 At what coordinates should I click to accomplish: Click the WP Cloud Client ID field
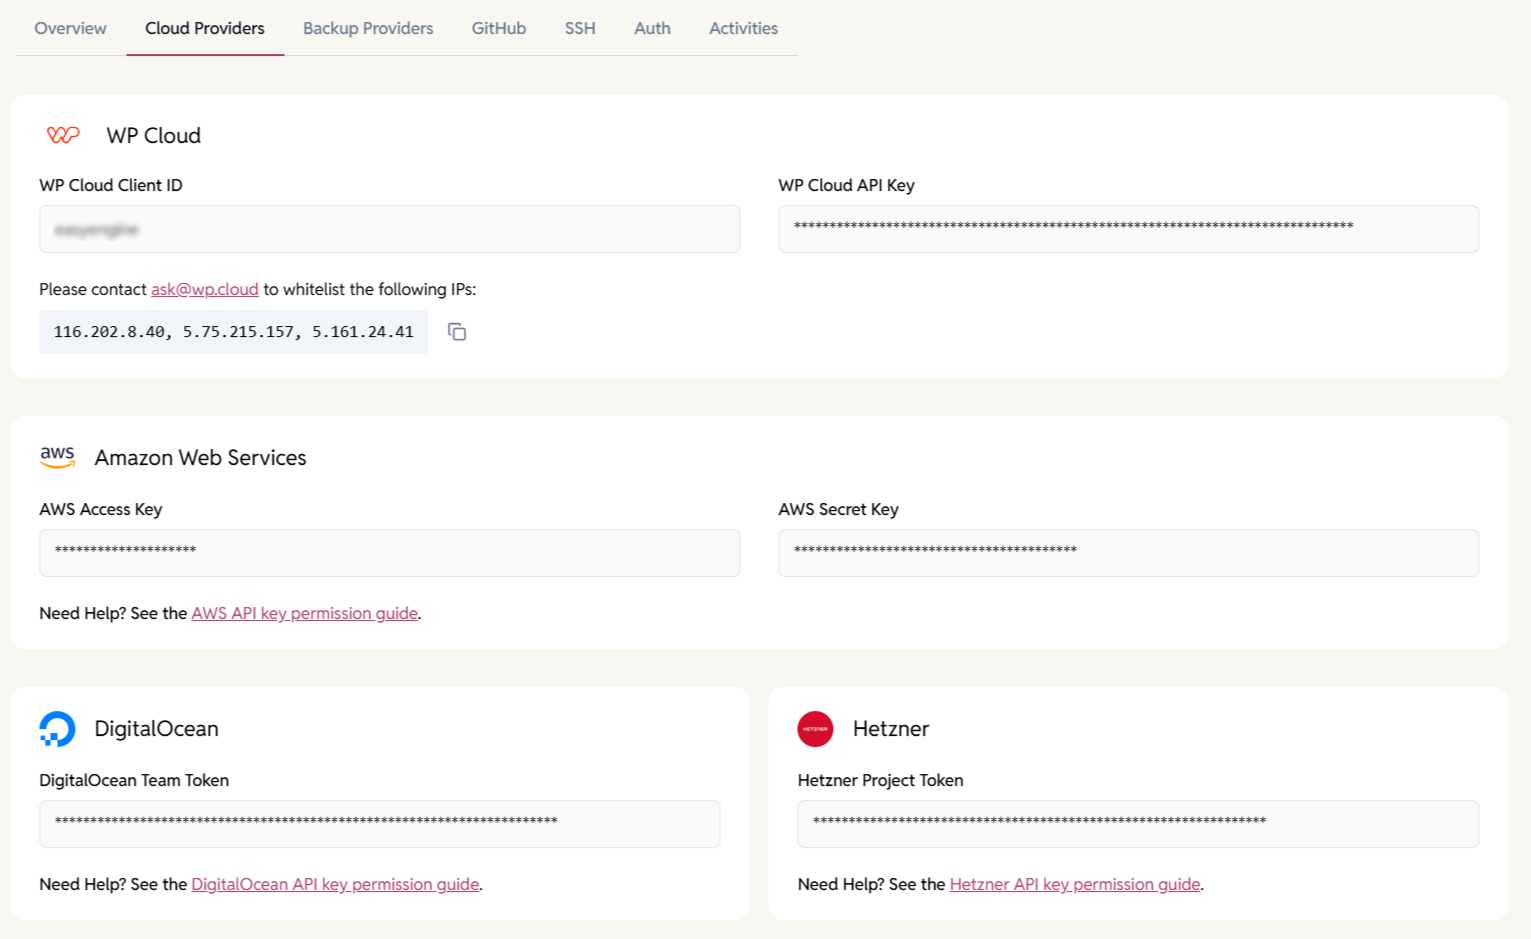389,229
